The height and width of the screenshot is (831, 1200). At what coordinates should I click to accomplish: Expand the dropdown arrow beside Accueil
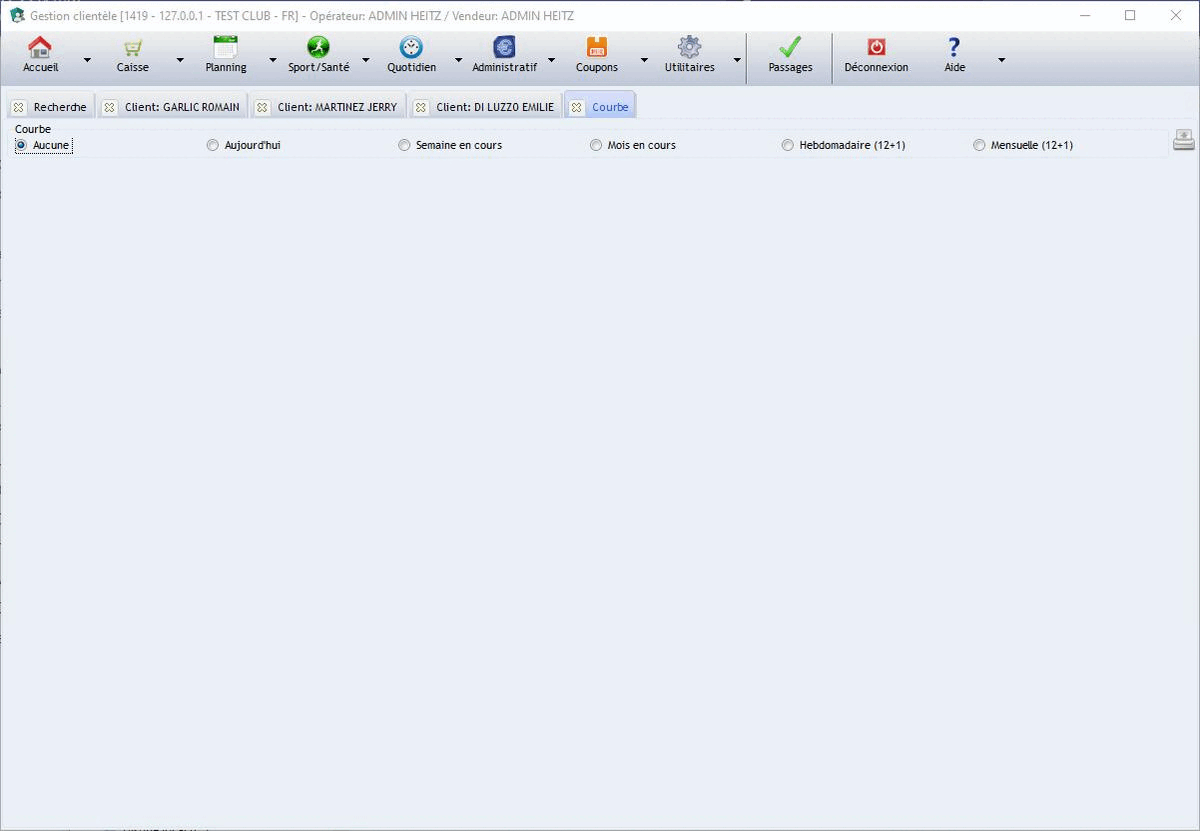87,60
